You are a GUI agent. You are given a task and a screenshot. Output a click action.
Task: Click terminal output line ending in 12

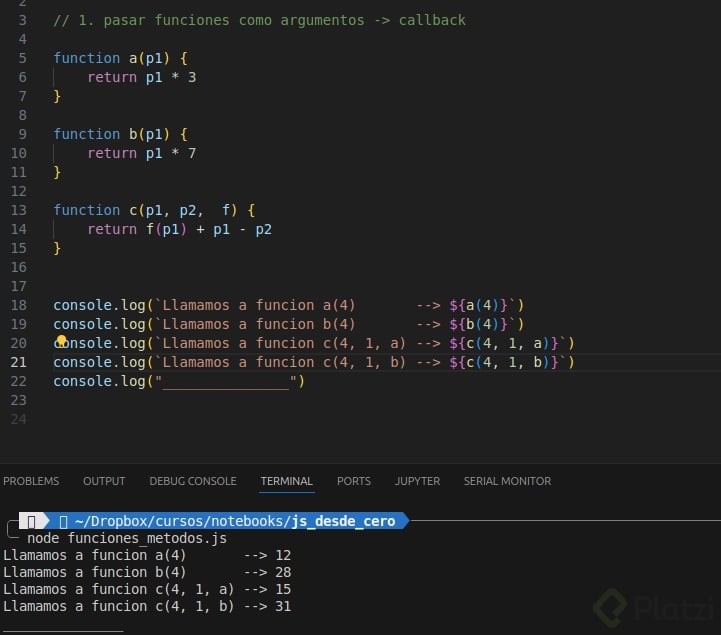[147, 555]
